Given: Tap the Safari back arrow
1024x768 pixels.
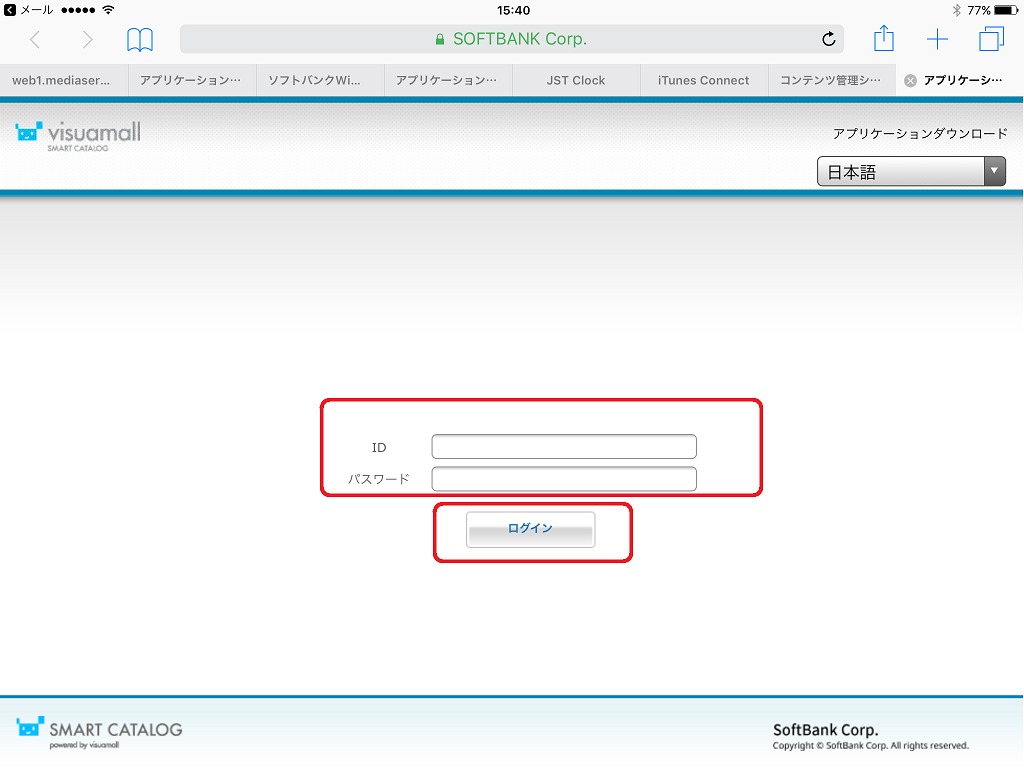Looking at the screenshot, I should tap(35, 40).
